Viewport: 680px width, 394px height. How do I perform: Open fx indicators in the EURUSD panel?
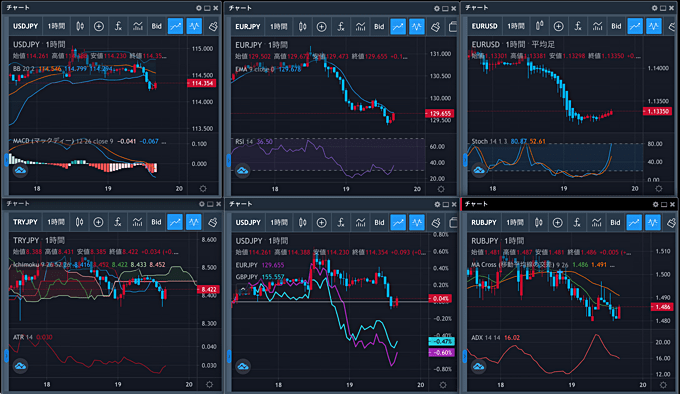click(578, 26)
